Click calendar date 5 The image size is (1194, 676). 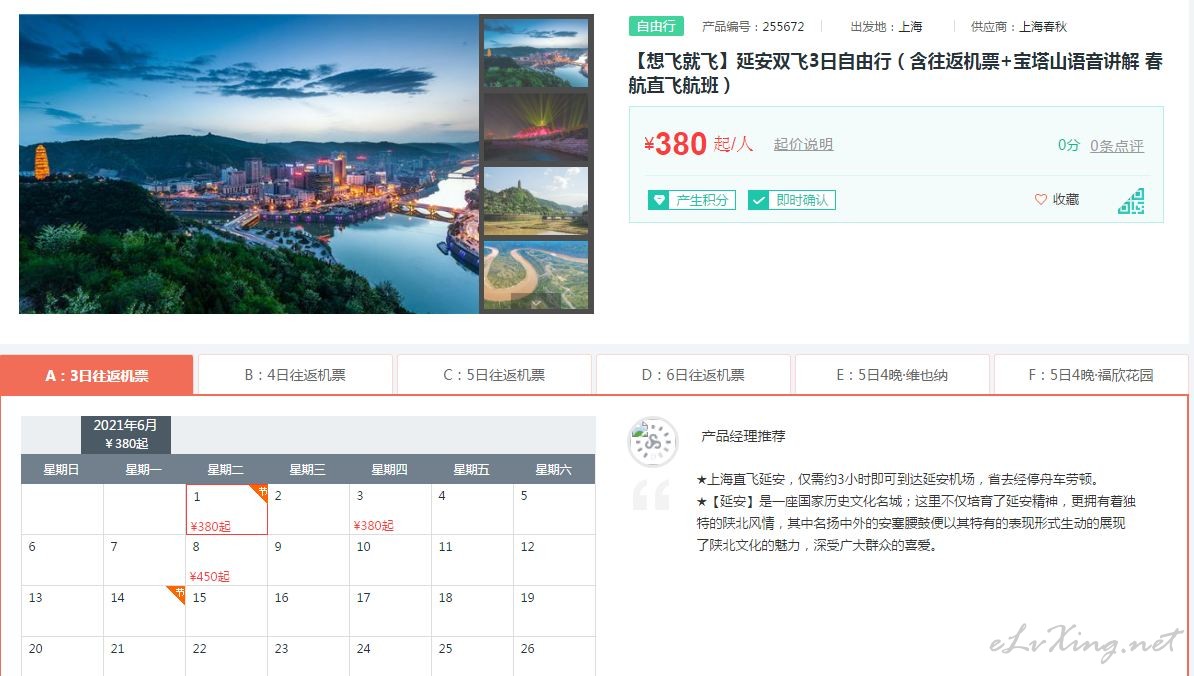[x=554, y=509]
